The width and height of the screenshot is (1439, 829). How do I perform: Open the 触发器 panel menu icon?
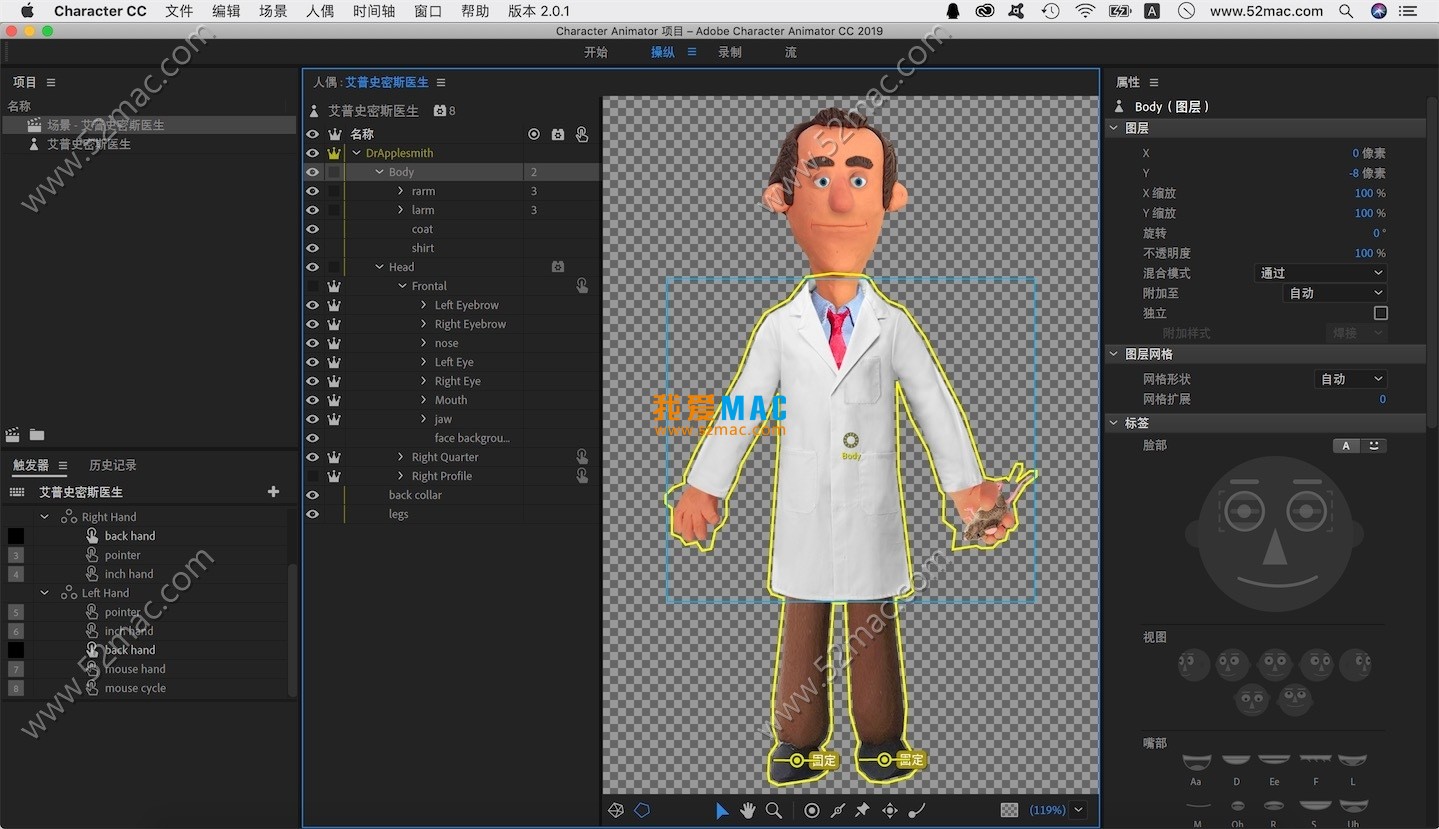[63, 465]
